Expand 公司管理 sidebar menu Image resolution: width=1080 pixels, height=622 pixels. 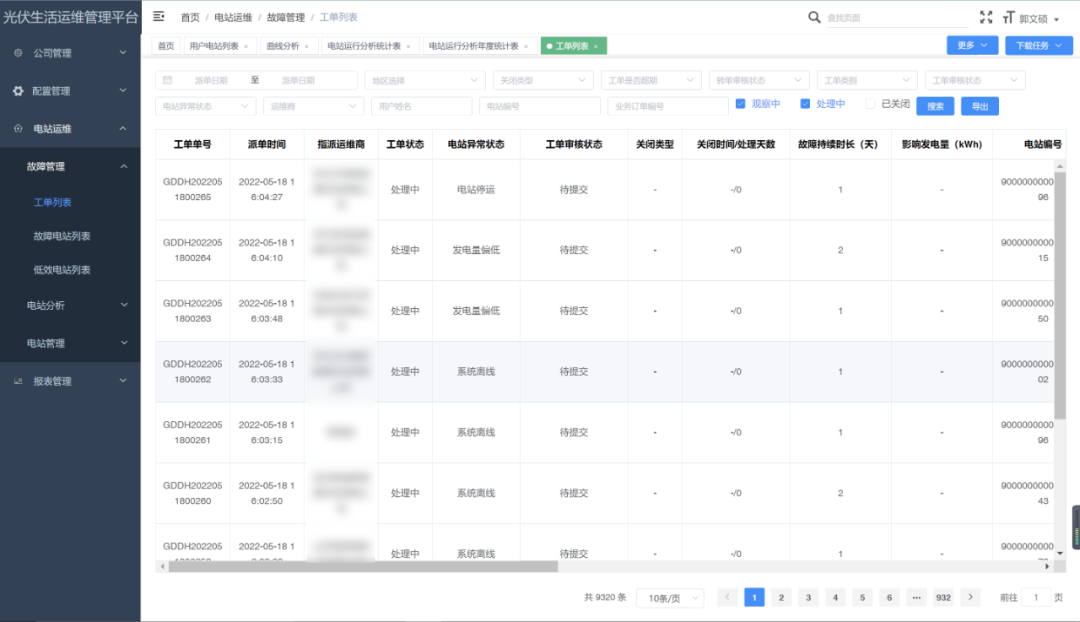tap(70, 52)
